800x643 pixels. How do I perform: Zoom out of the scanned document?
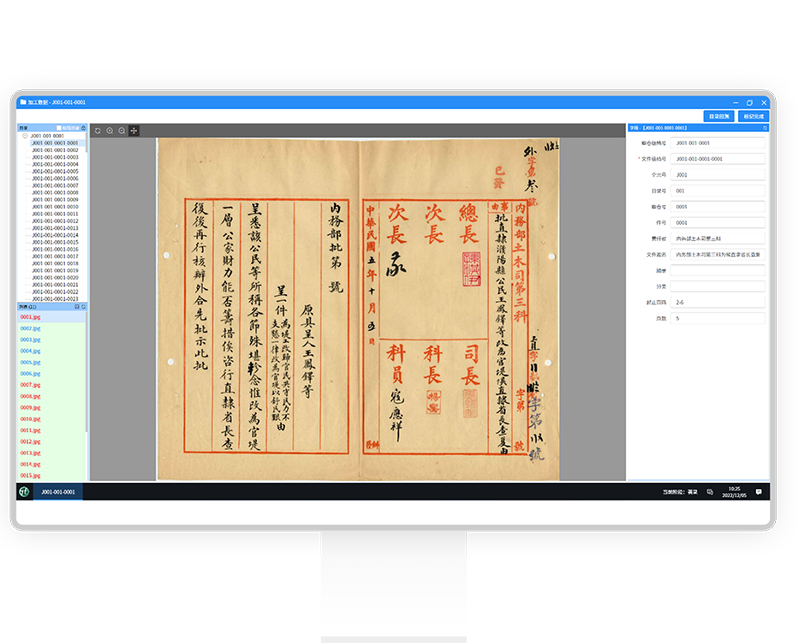point(122,131)
